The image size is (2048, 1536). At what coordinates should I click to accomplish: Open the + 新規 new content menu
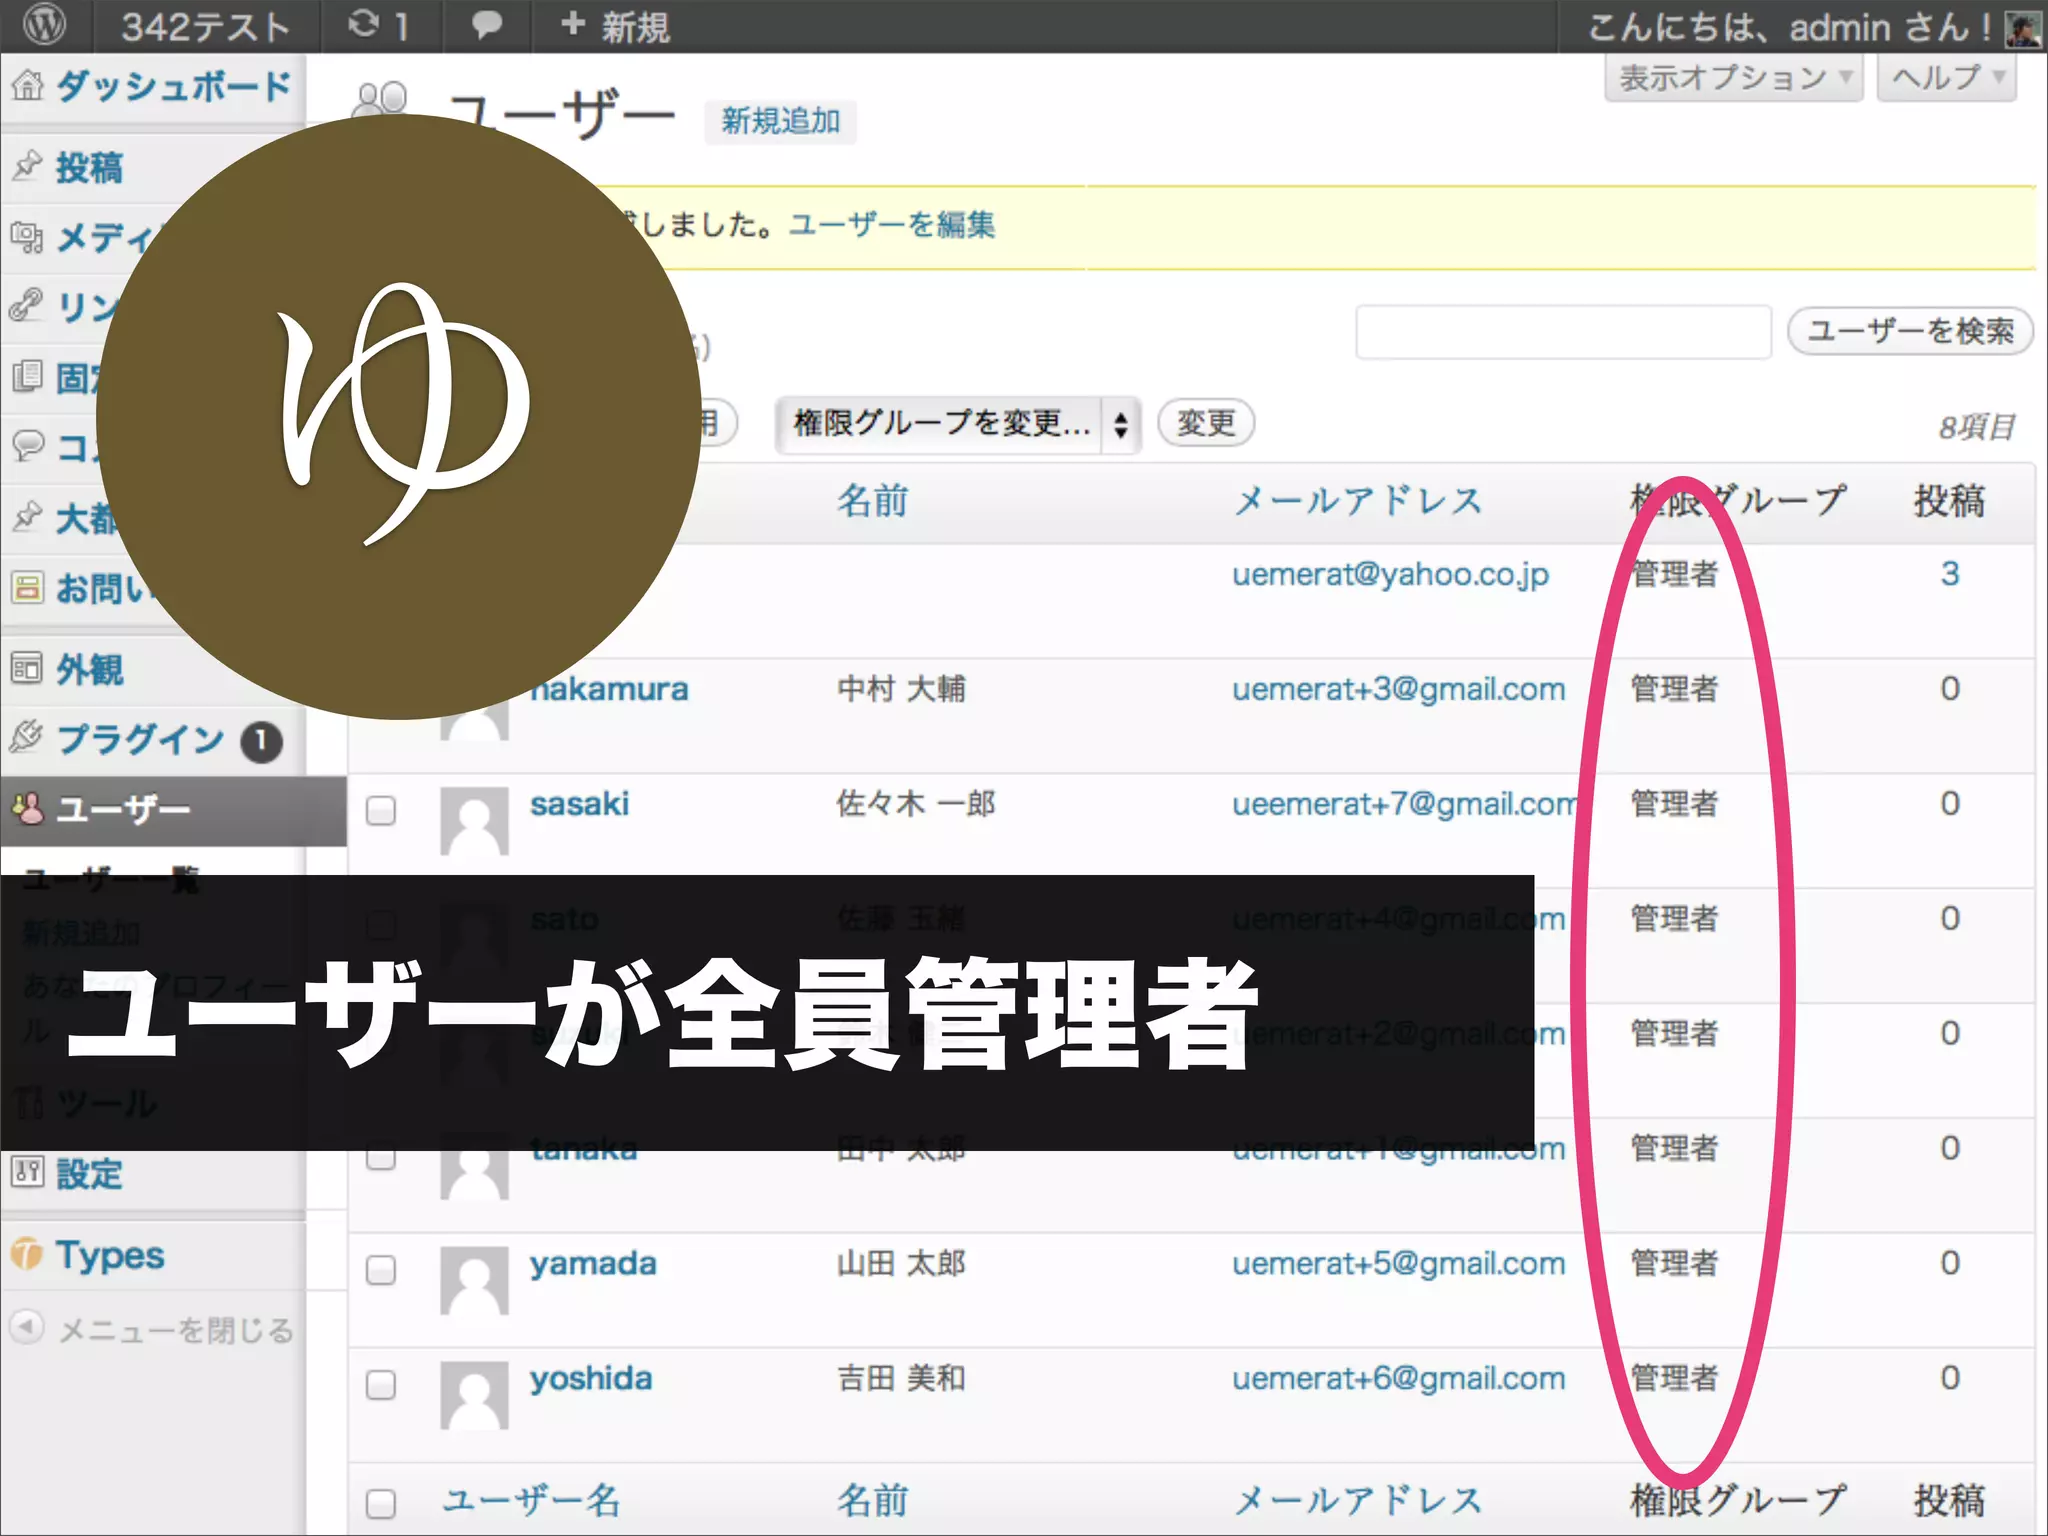pos(614,26)
